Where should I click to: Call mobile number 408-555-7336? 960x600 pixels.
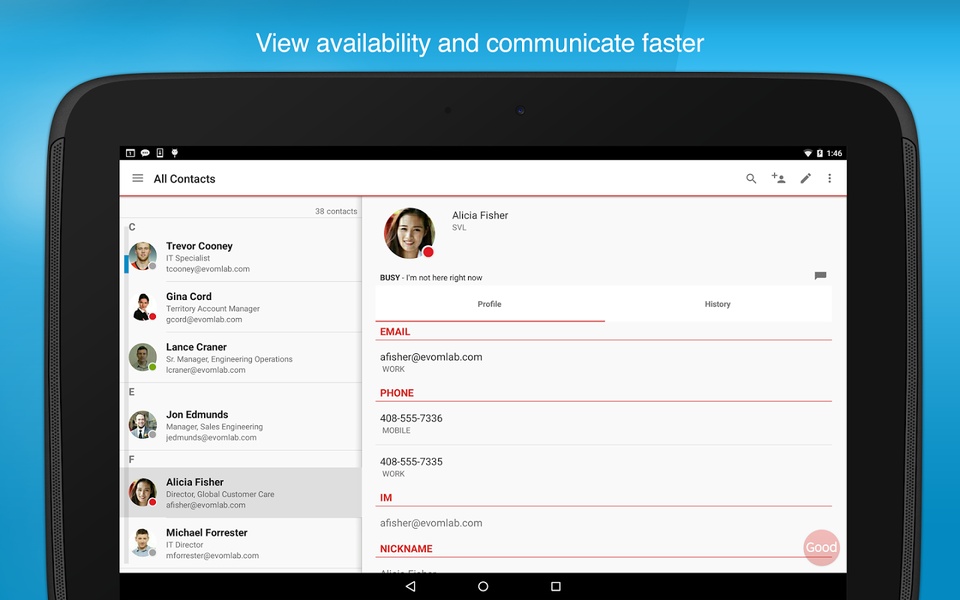coord(411,418)
